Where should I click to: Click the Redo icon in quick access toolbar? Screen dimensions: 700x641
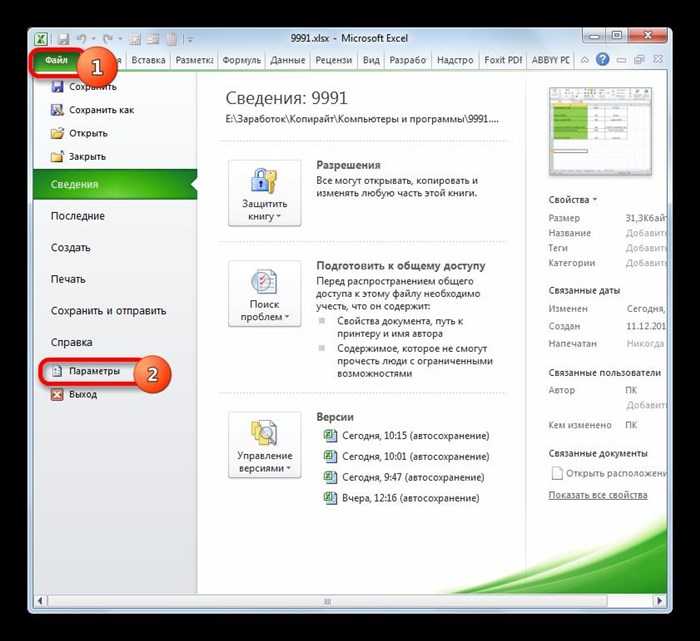tap(108, 39)
